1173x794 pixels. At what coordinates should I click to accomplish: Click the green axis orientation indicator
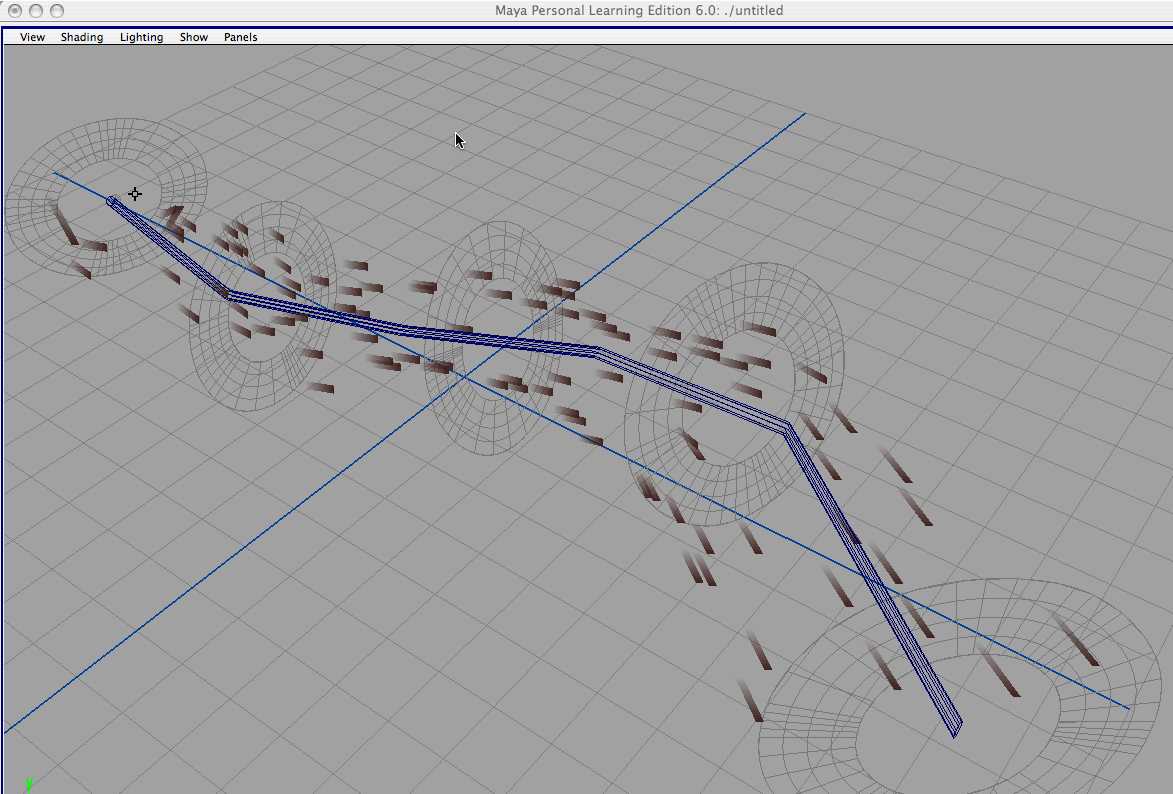point(29,785)
